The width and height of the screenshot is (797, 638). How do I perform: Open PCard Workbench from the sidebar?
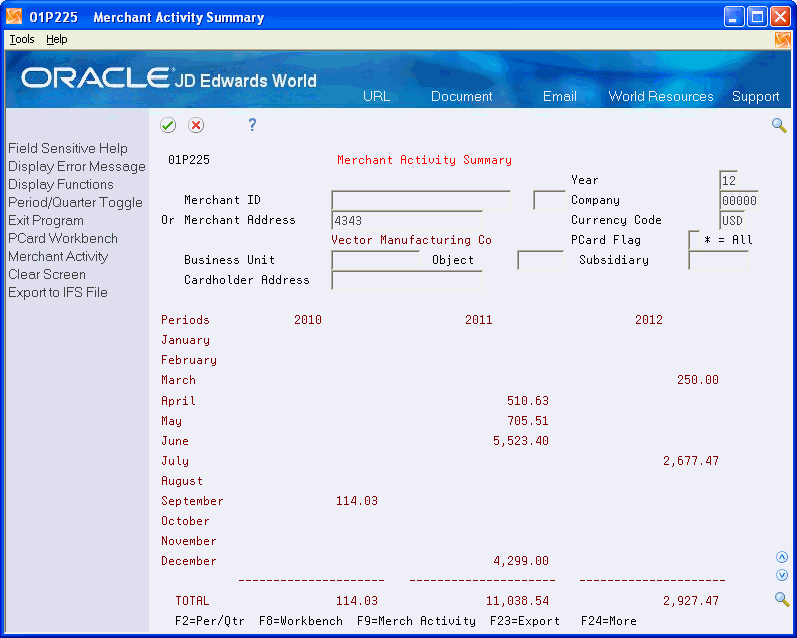coord(63,238)
